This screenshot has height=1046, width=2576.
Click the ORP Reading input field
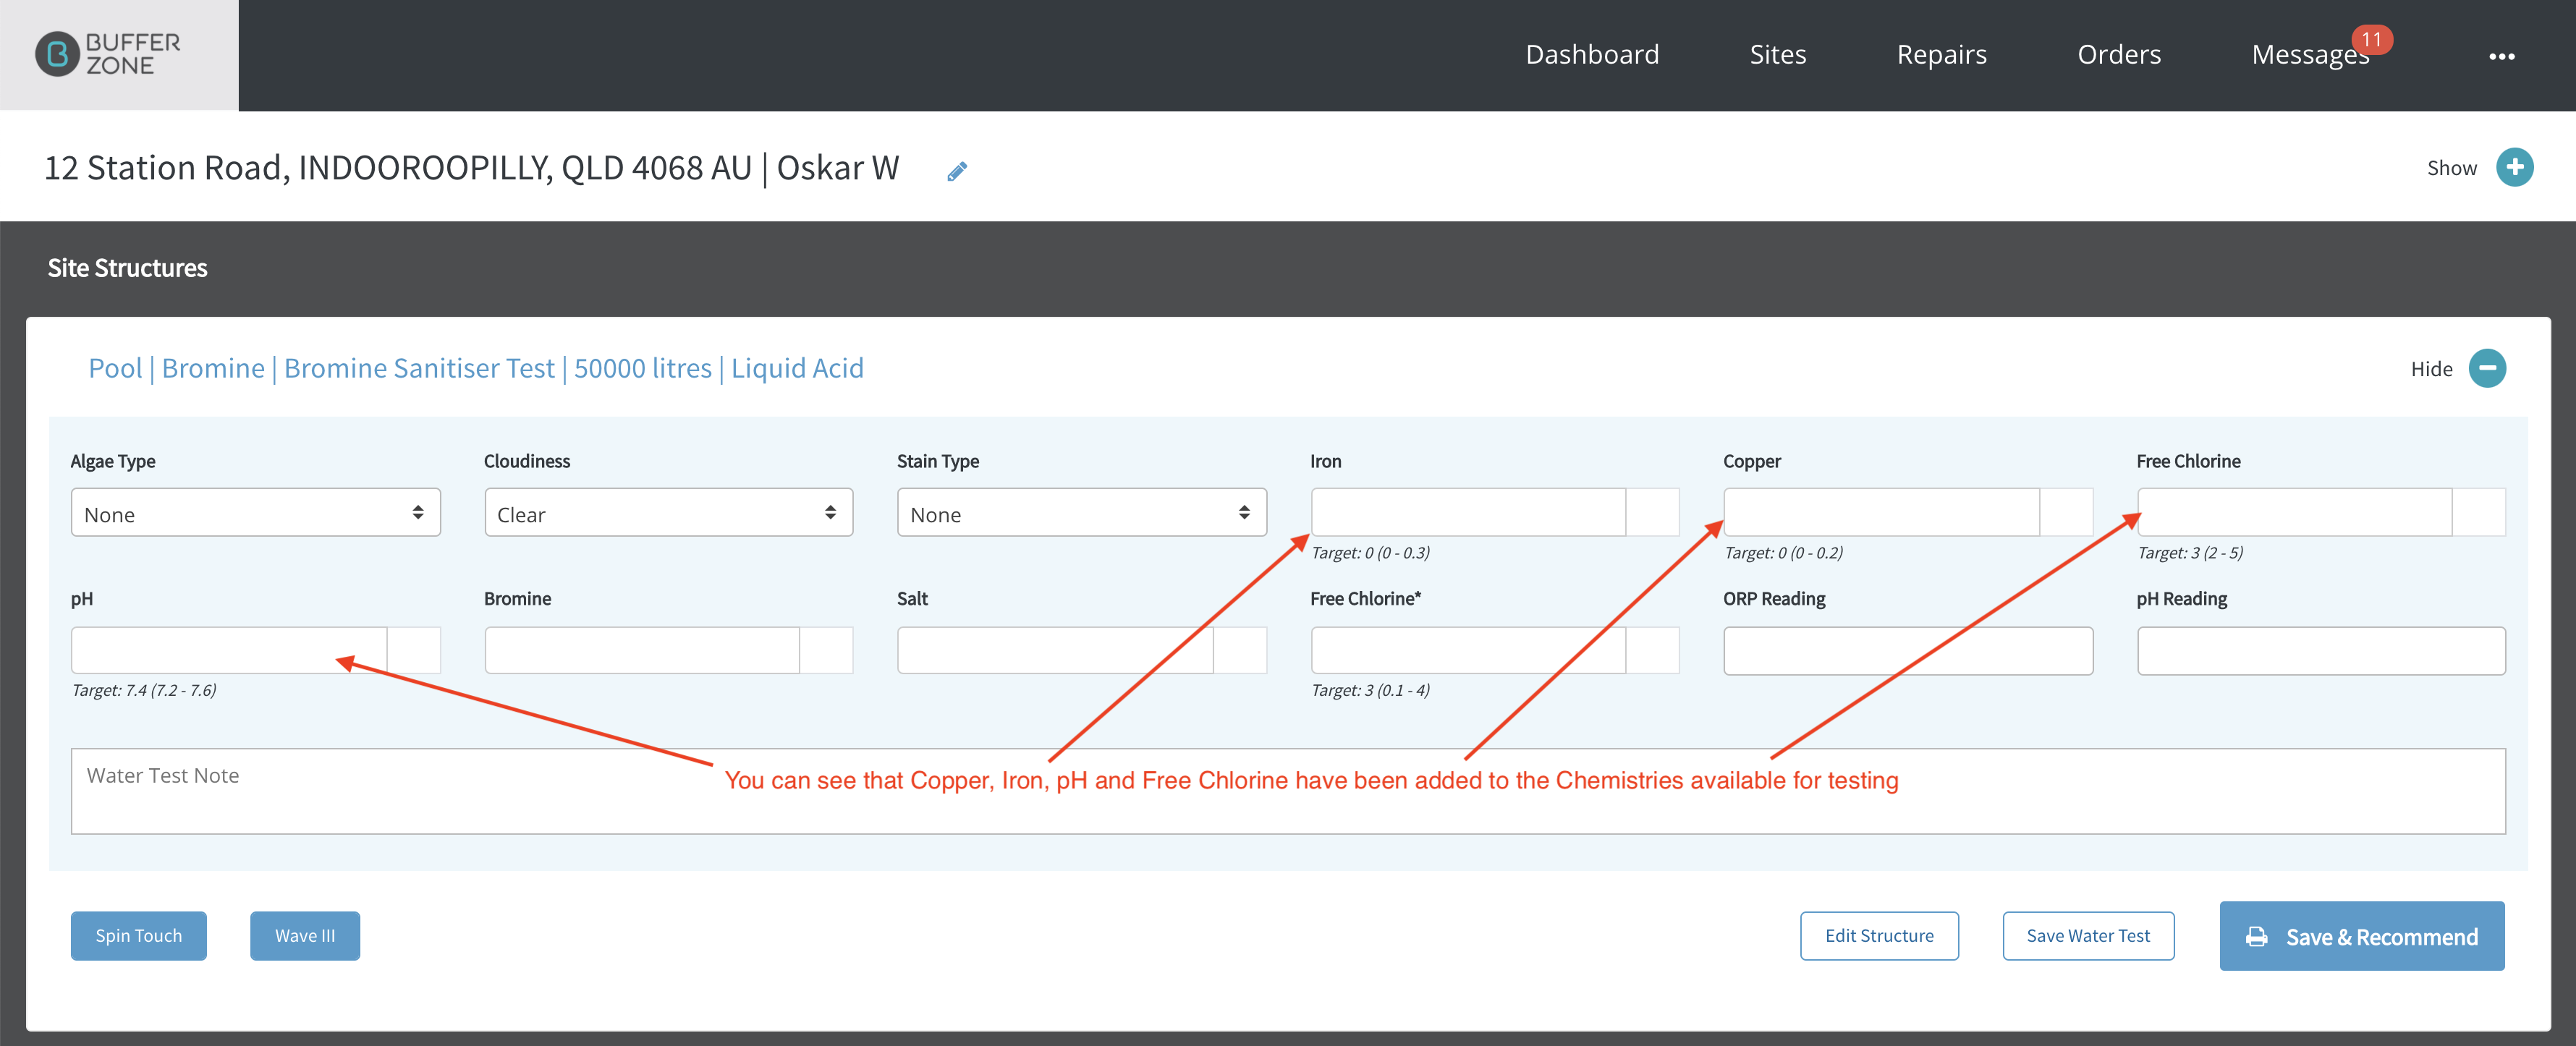pos(1908,651)
